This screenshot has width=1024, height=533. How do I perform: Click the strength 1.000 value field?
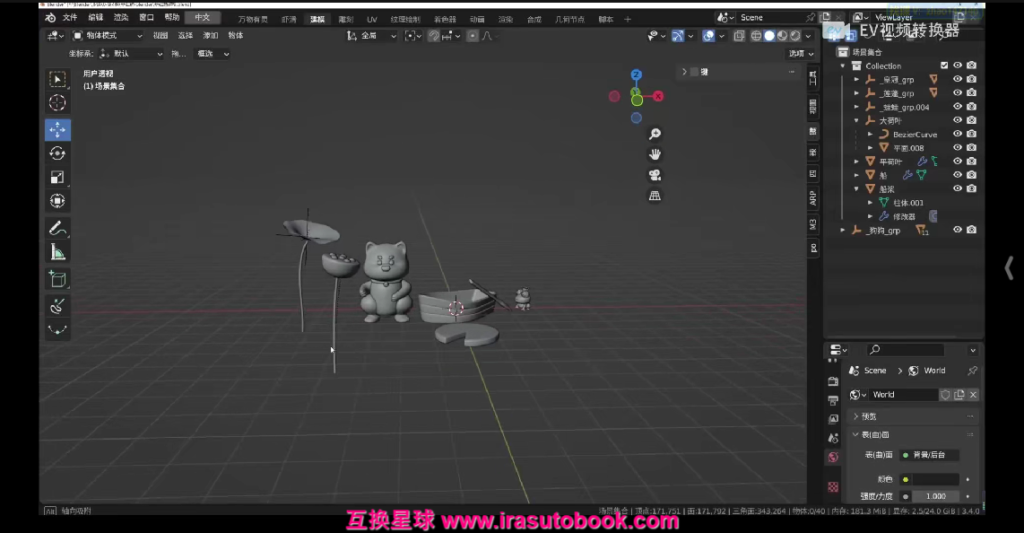tap(935, 496)
